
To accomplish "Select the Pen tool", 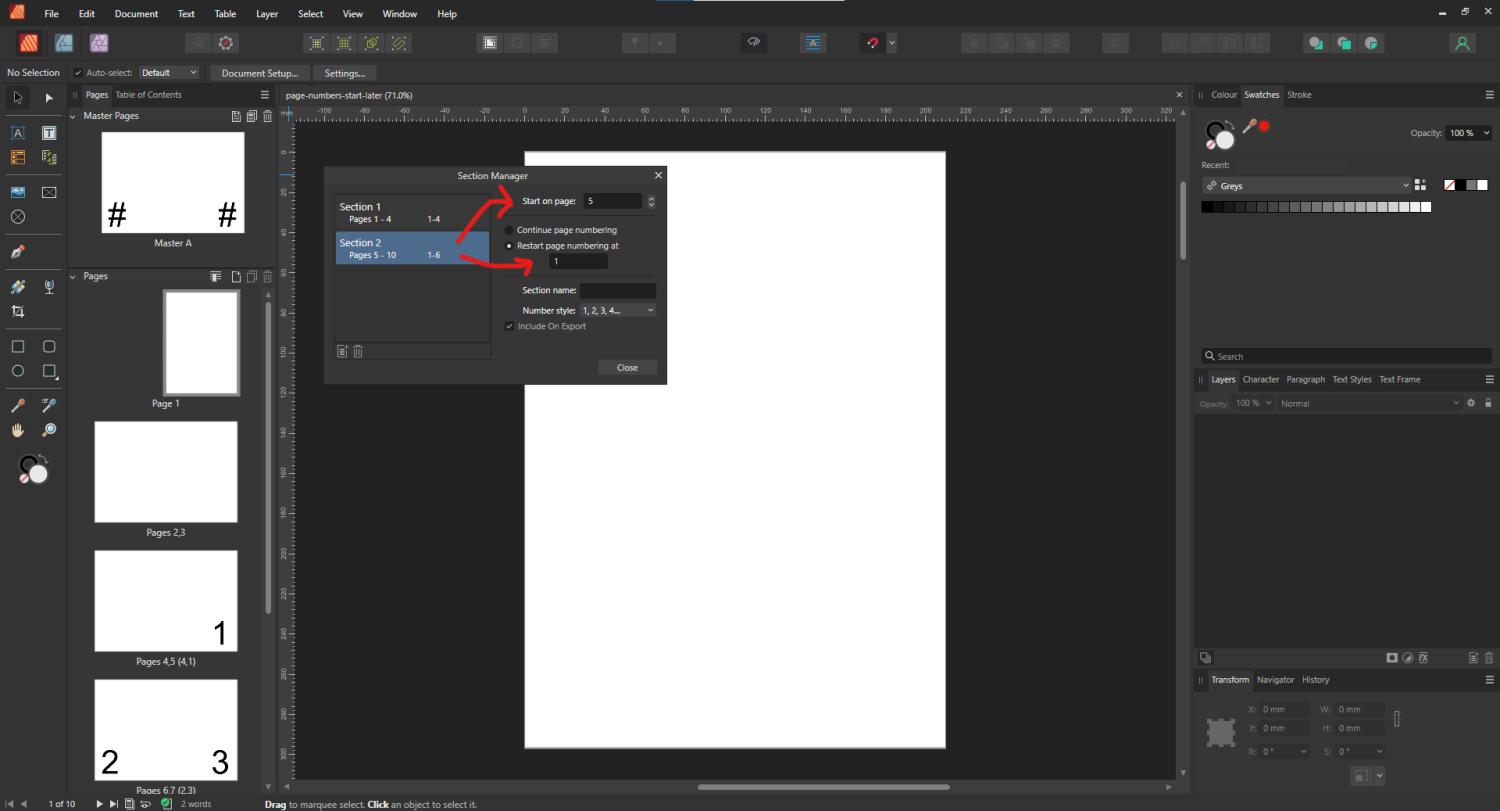I will click(17, 252).
